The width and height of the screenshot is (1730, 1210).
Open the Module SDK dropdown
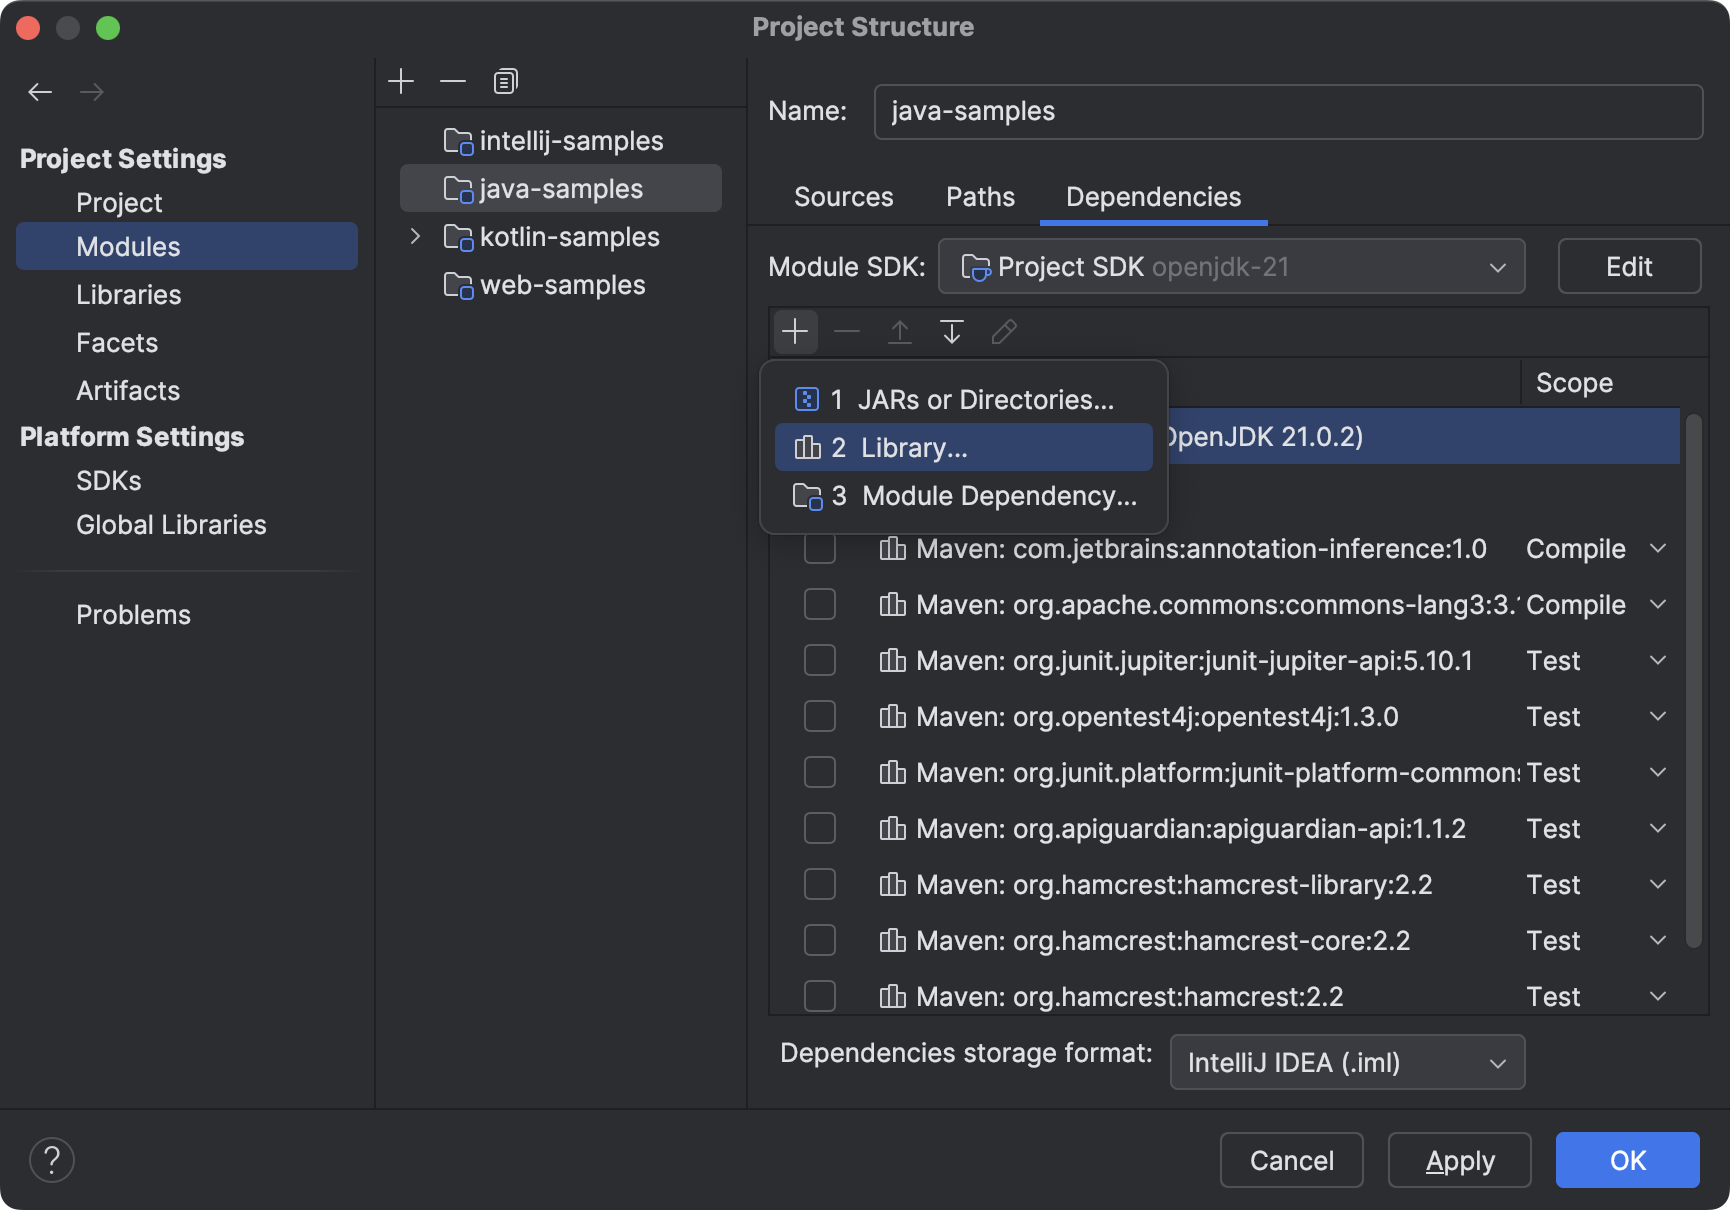[1497, 266]
